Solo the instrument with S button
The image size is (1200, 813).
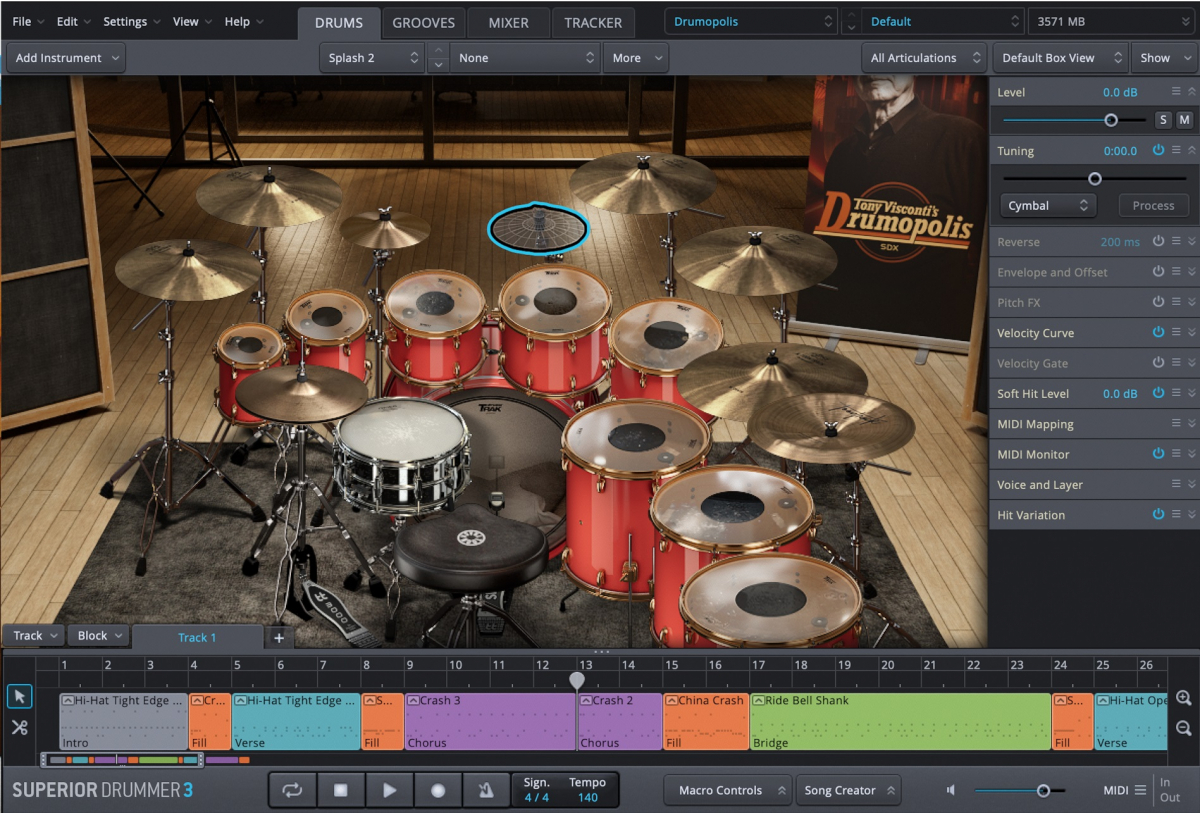point(1163,120)
